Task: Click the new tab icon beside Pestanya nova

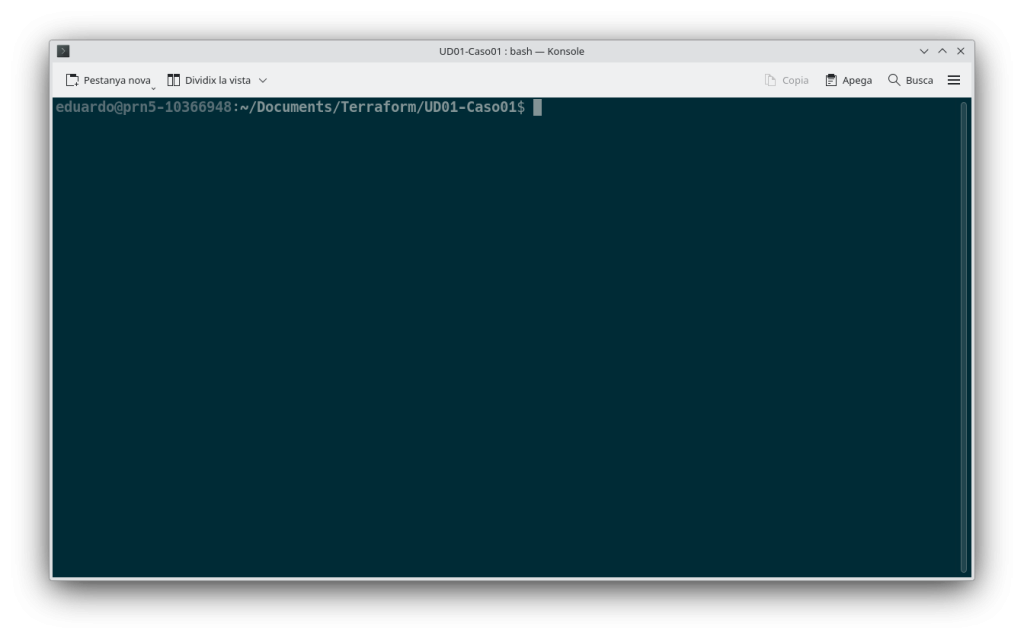Action: coord(72,80)
